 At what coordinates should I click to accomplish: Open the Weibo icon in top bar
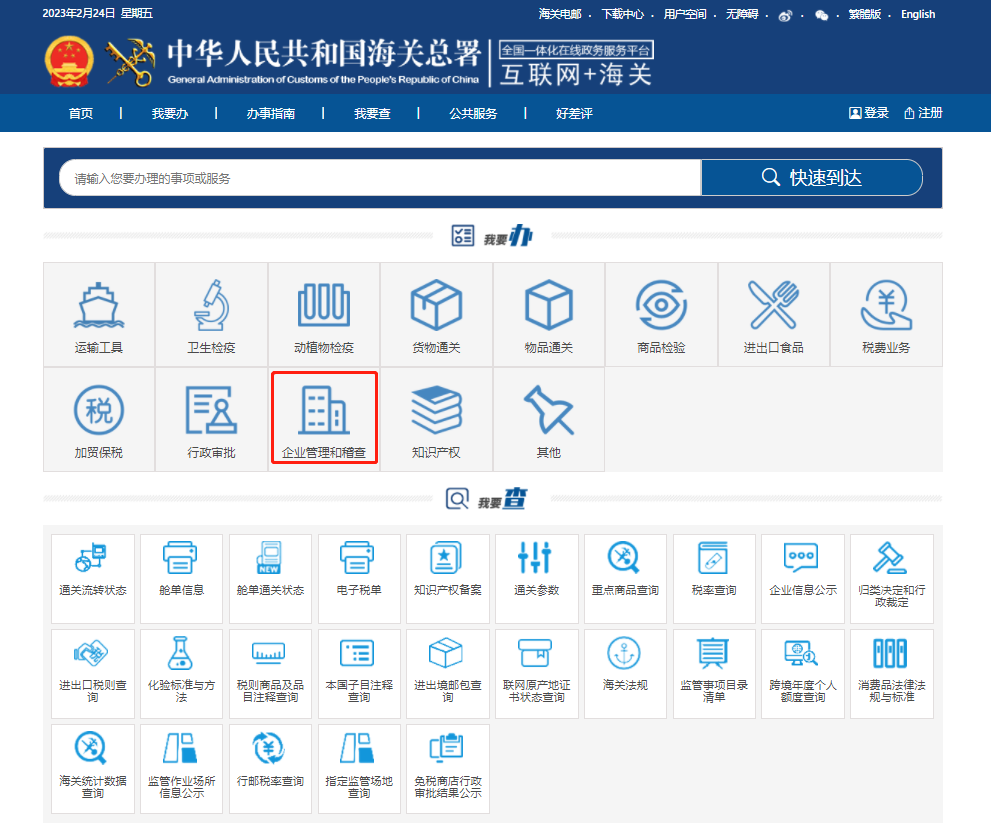coord(785,15)
